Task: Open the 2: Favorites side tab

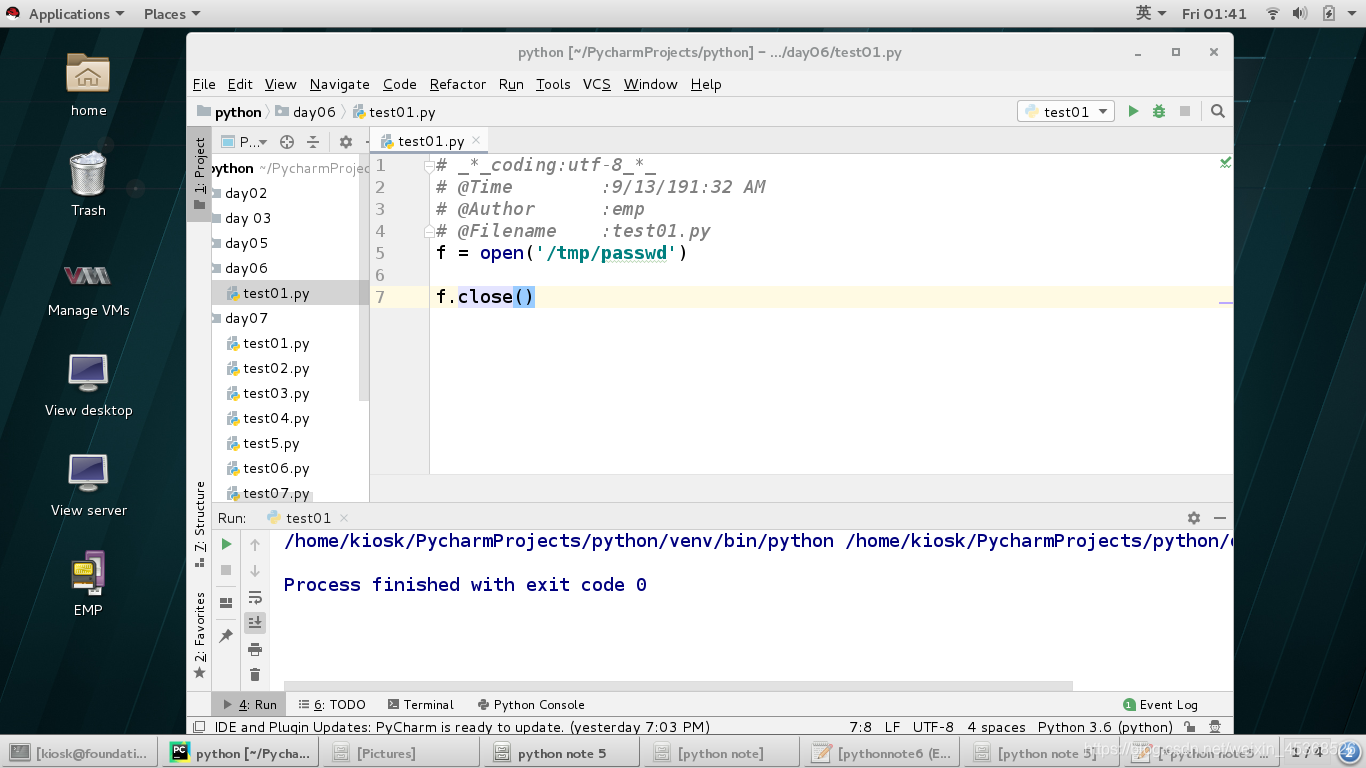Action: tap(199, 634)
